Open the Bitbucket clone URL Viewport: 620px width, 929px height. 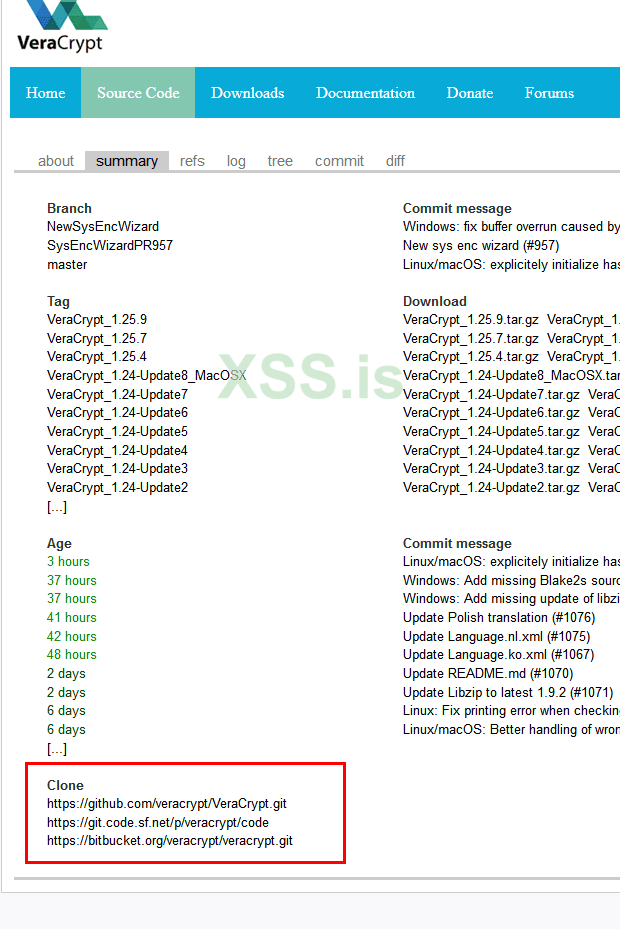170,841
